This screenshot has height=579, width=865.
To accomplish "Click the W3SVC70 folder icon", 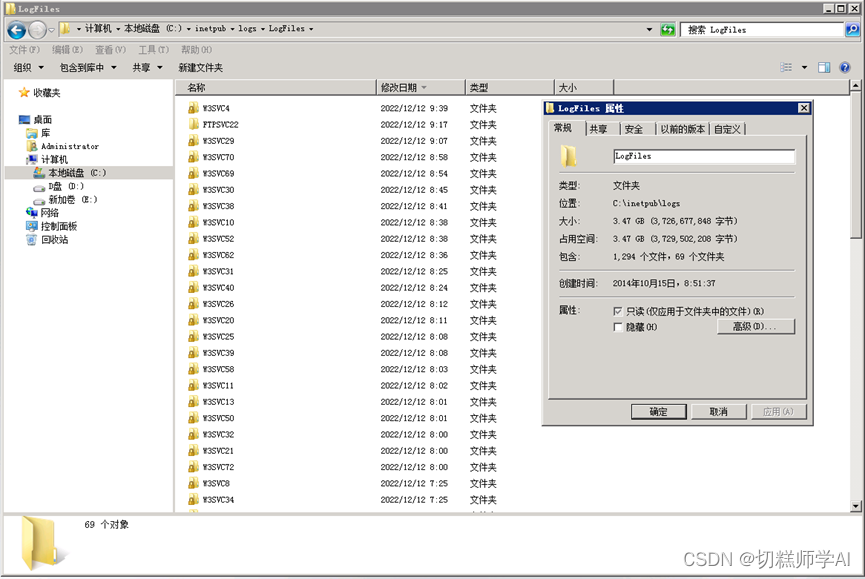I will tap(193, 157).
